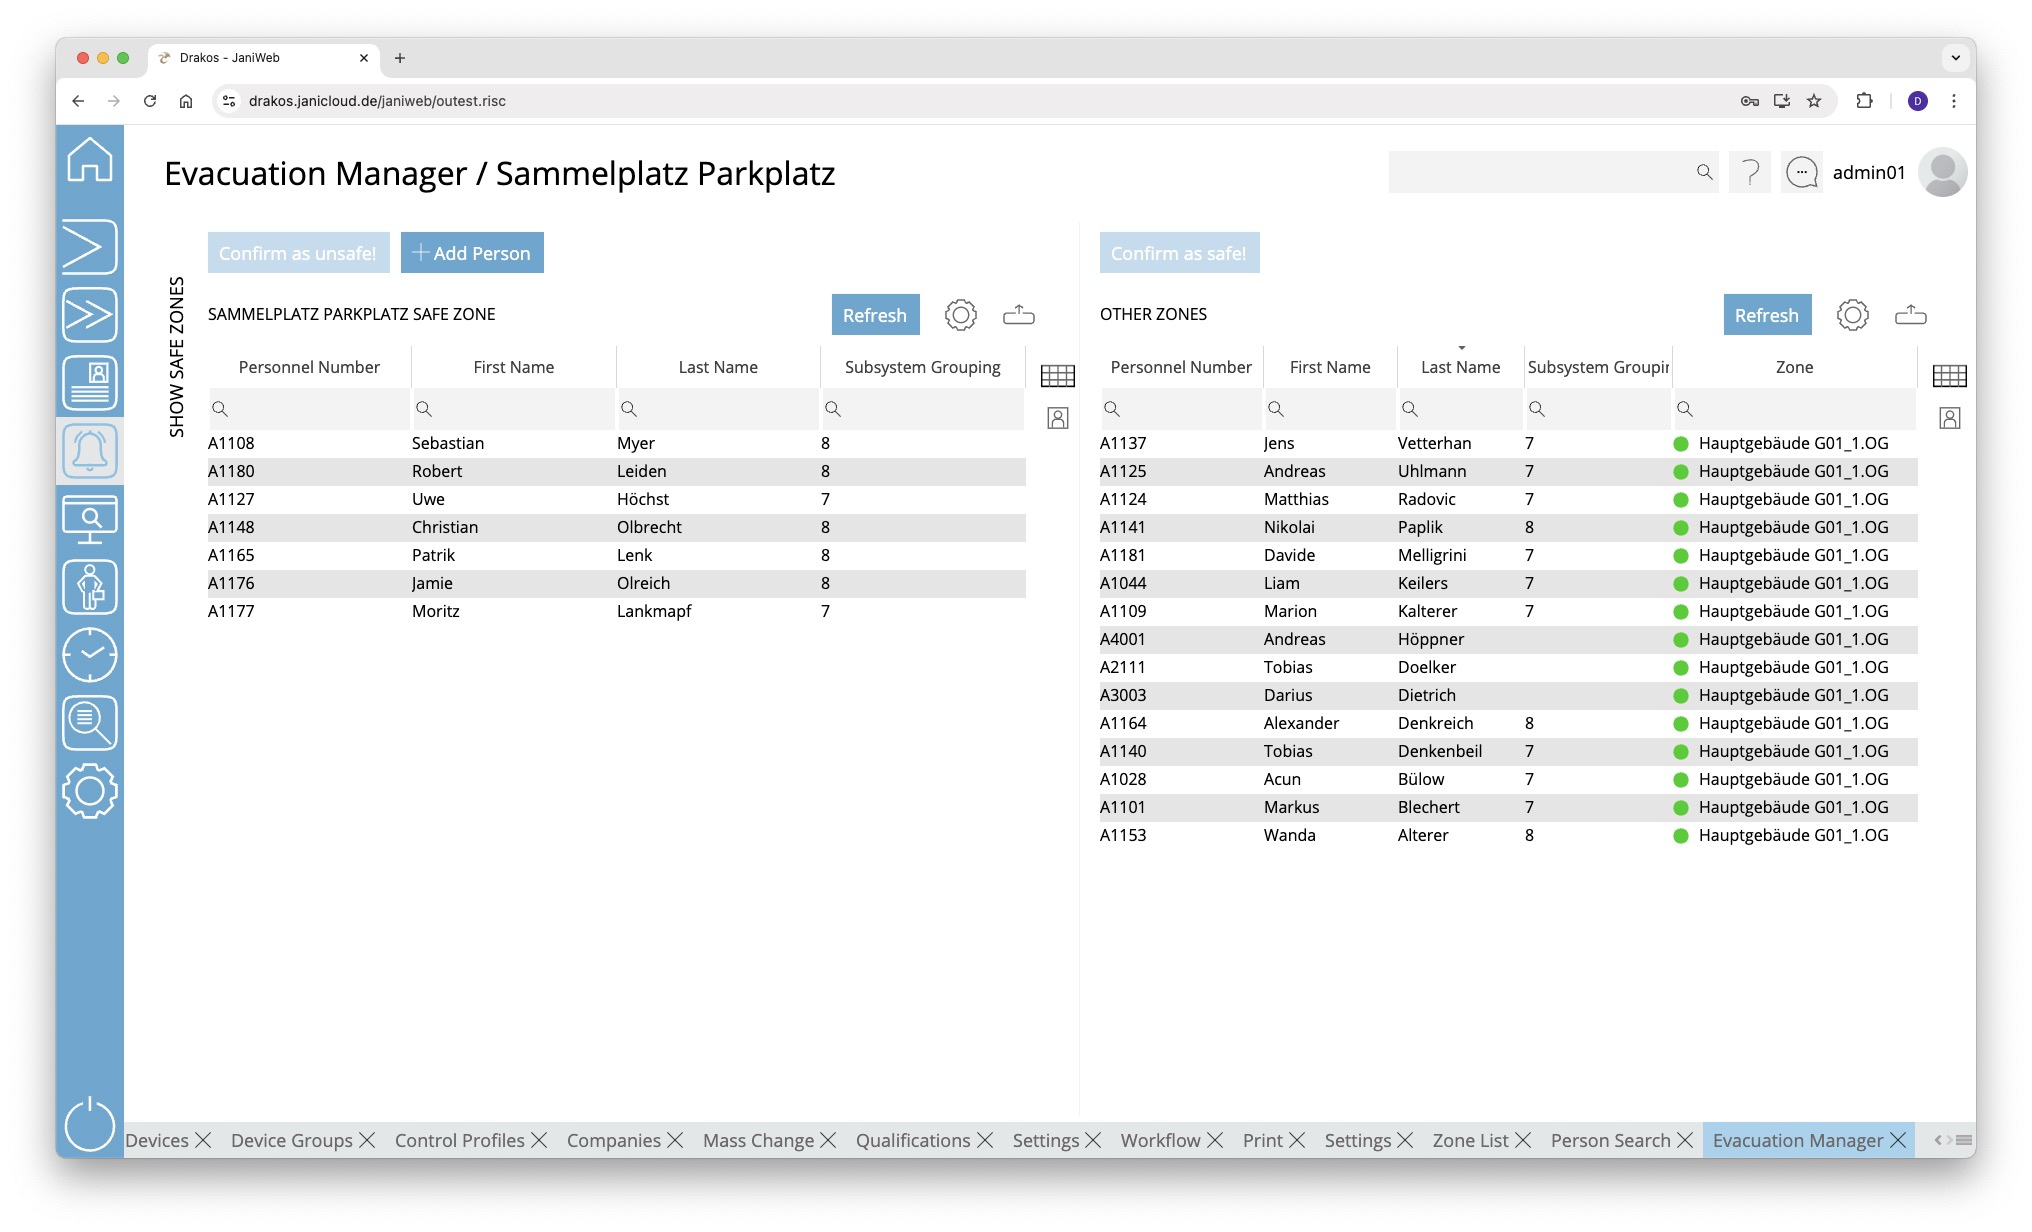Screen dimensions: 2032x1232
Task: Click the help question mark icon
Action: [x=1750, y=173]
